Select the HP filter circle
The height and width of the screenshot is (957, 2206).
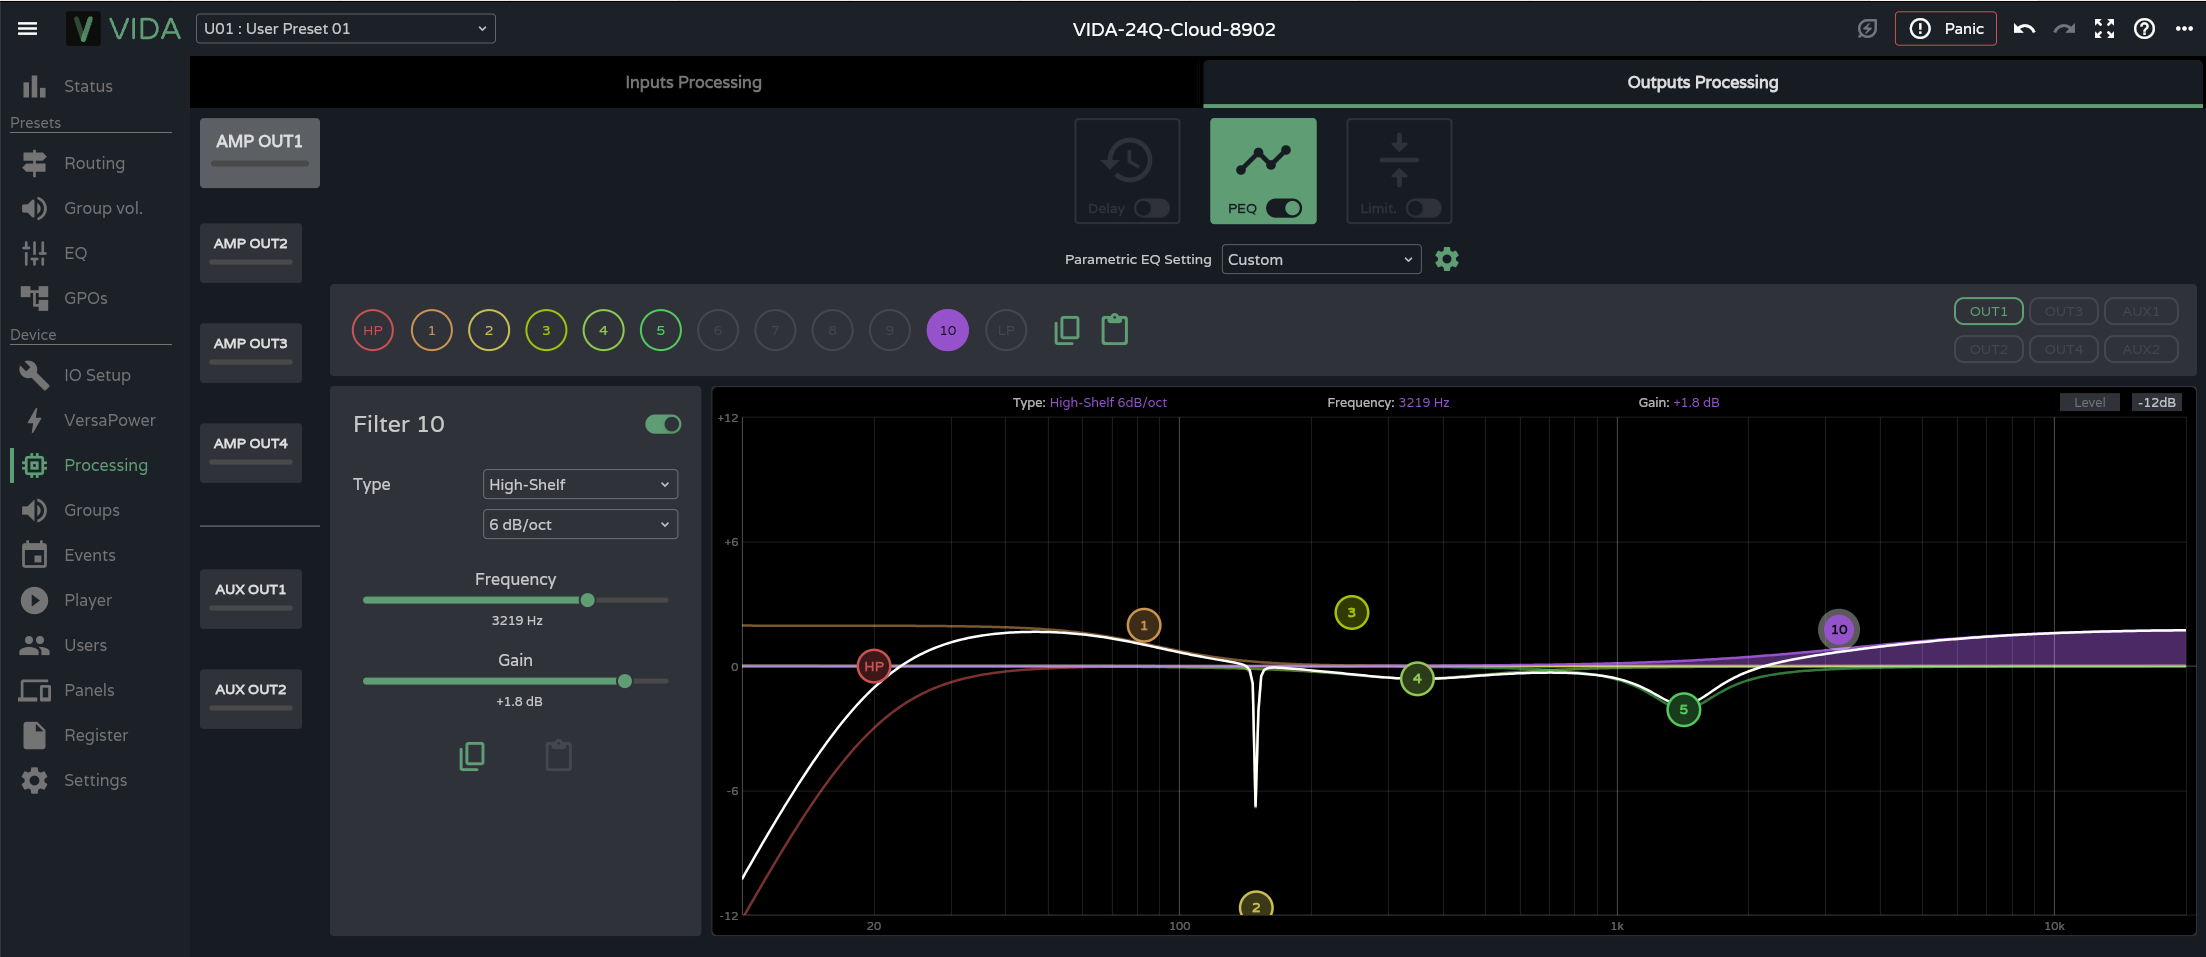point(373,330)
